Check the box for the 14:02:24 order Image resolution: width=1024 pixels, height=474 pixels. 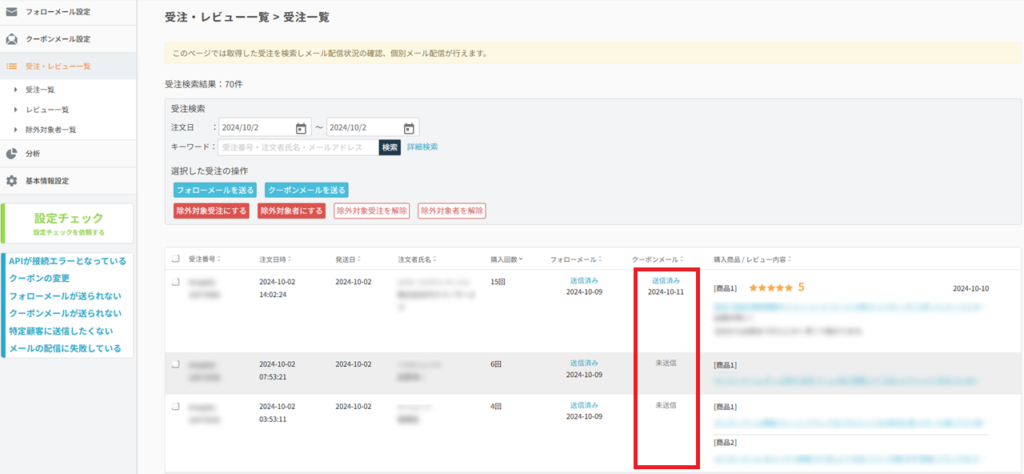click(x=175, y=283)
